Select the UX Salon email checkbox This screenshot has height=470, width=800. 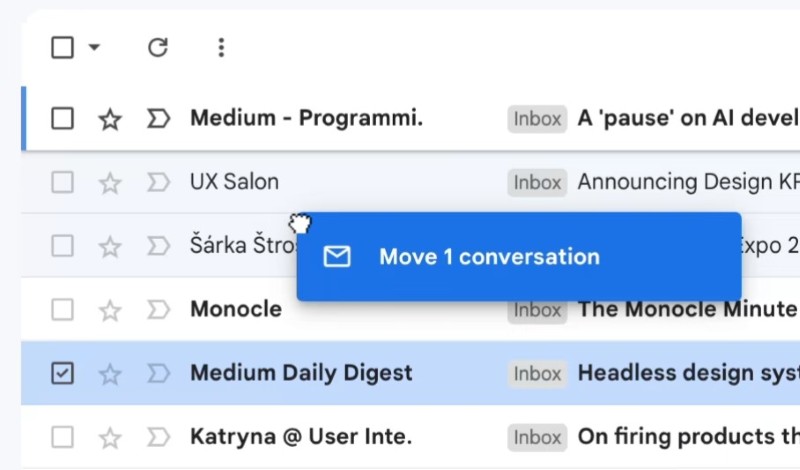62,183
